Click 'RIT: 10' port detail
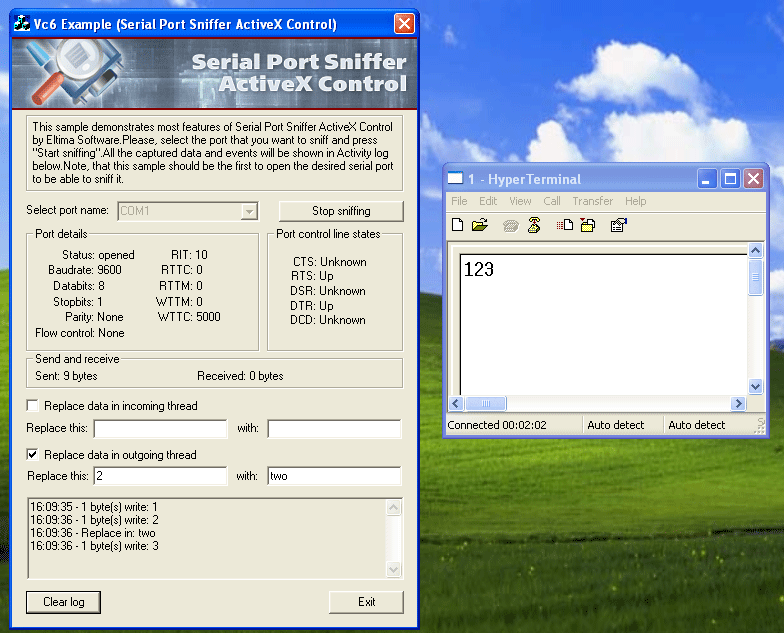This screenshot has height=633, width=784. (x=189, y=255)
